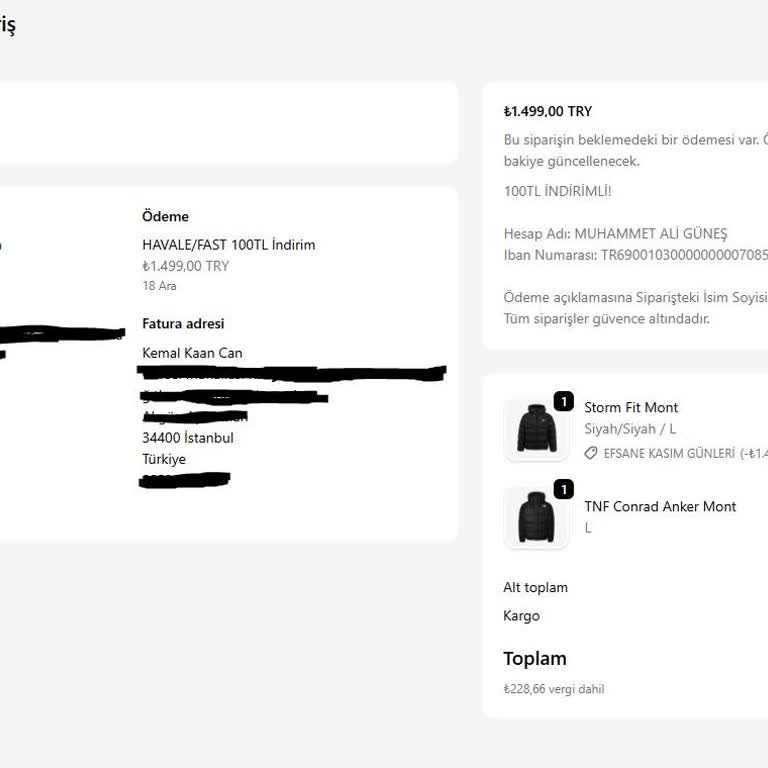Image resolution: width=768 pixels, height=768 pixels.
Task: Click the Siyah/Siyah / L variant text
Action: point(630,429)
